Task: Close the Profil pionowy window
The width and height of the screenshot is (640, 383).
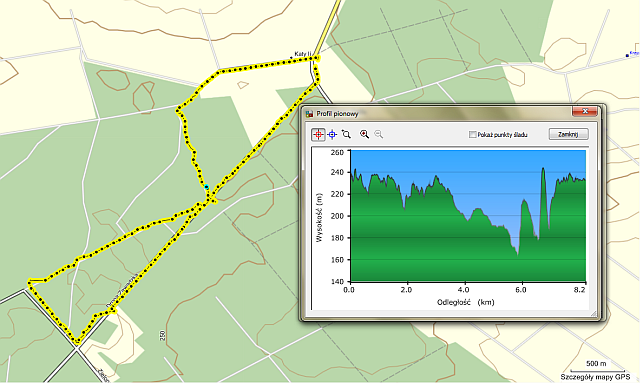Action: coord(584,111)
